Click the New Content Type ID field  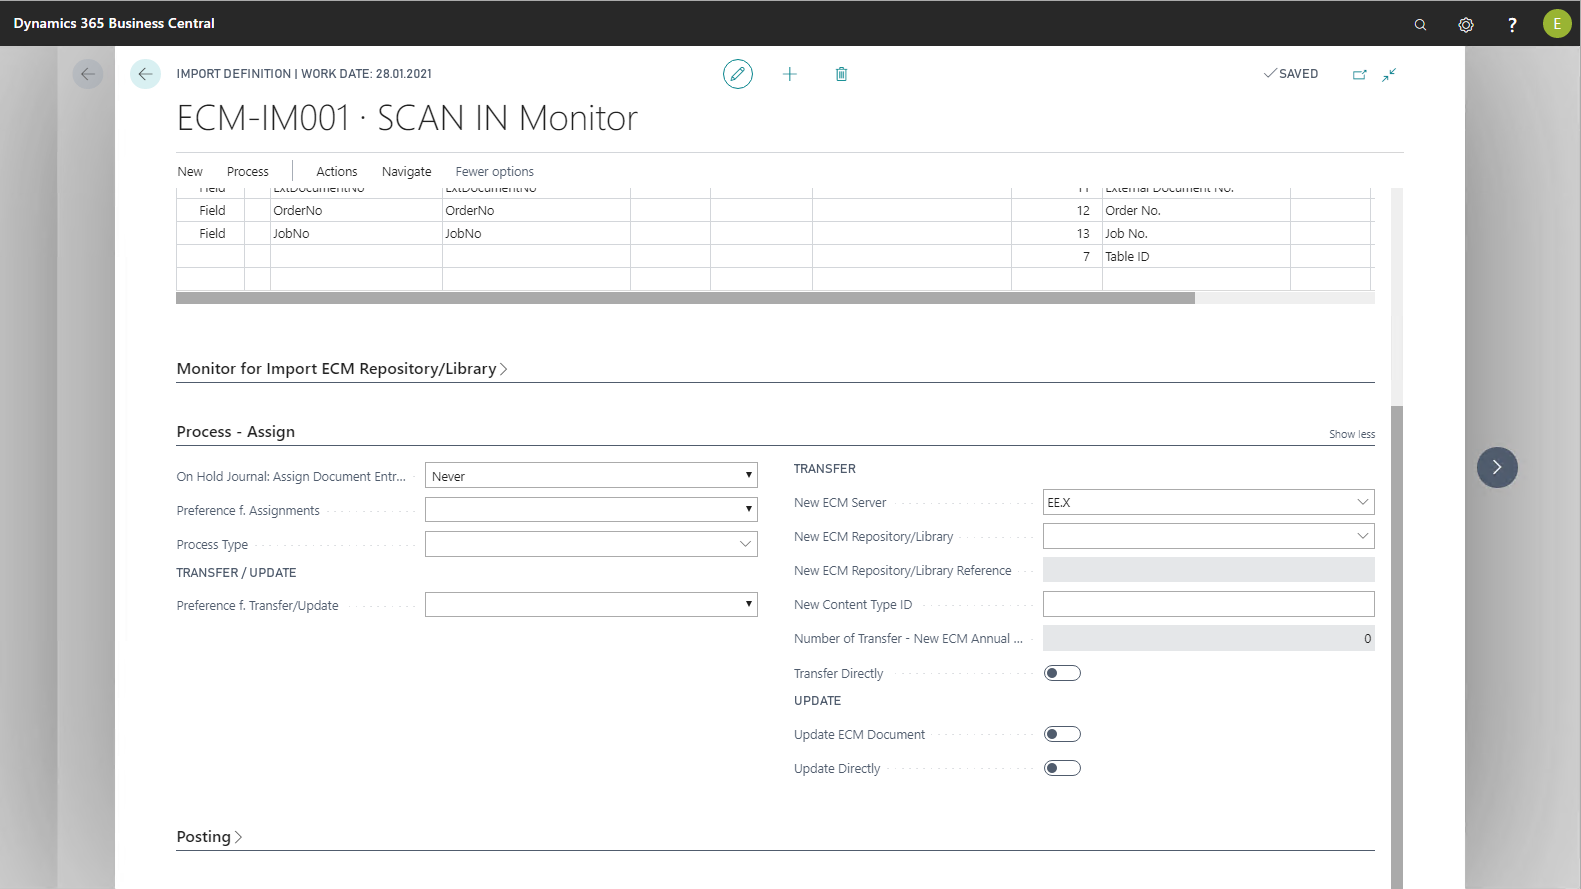point(1208,604)
